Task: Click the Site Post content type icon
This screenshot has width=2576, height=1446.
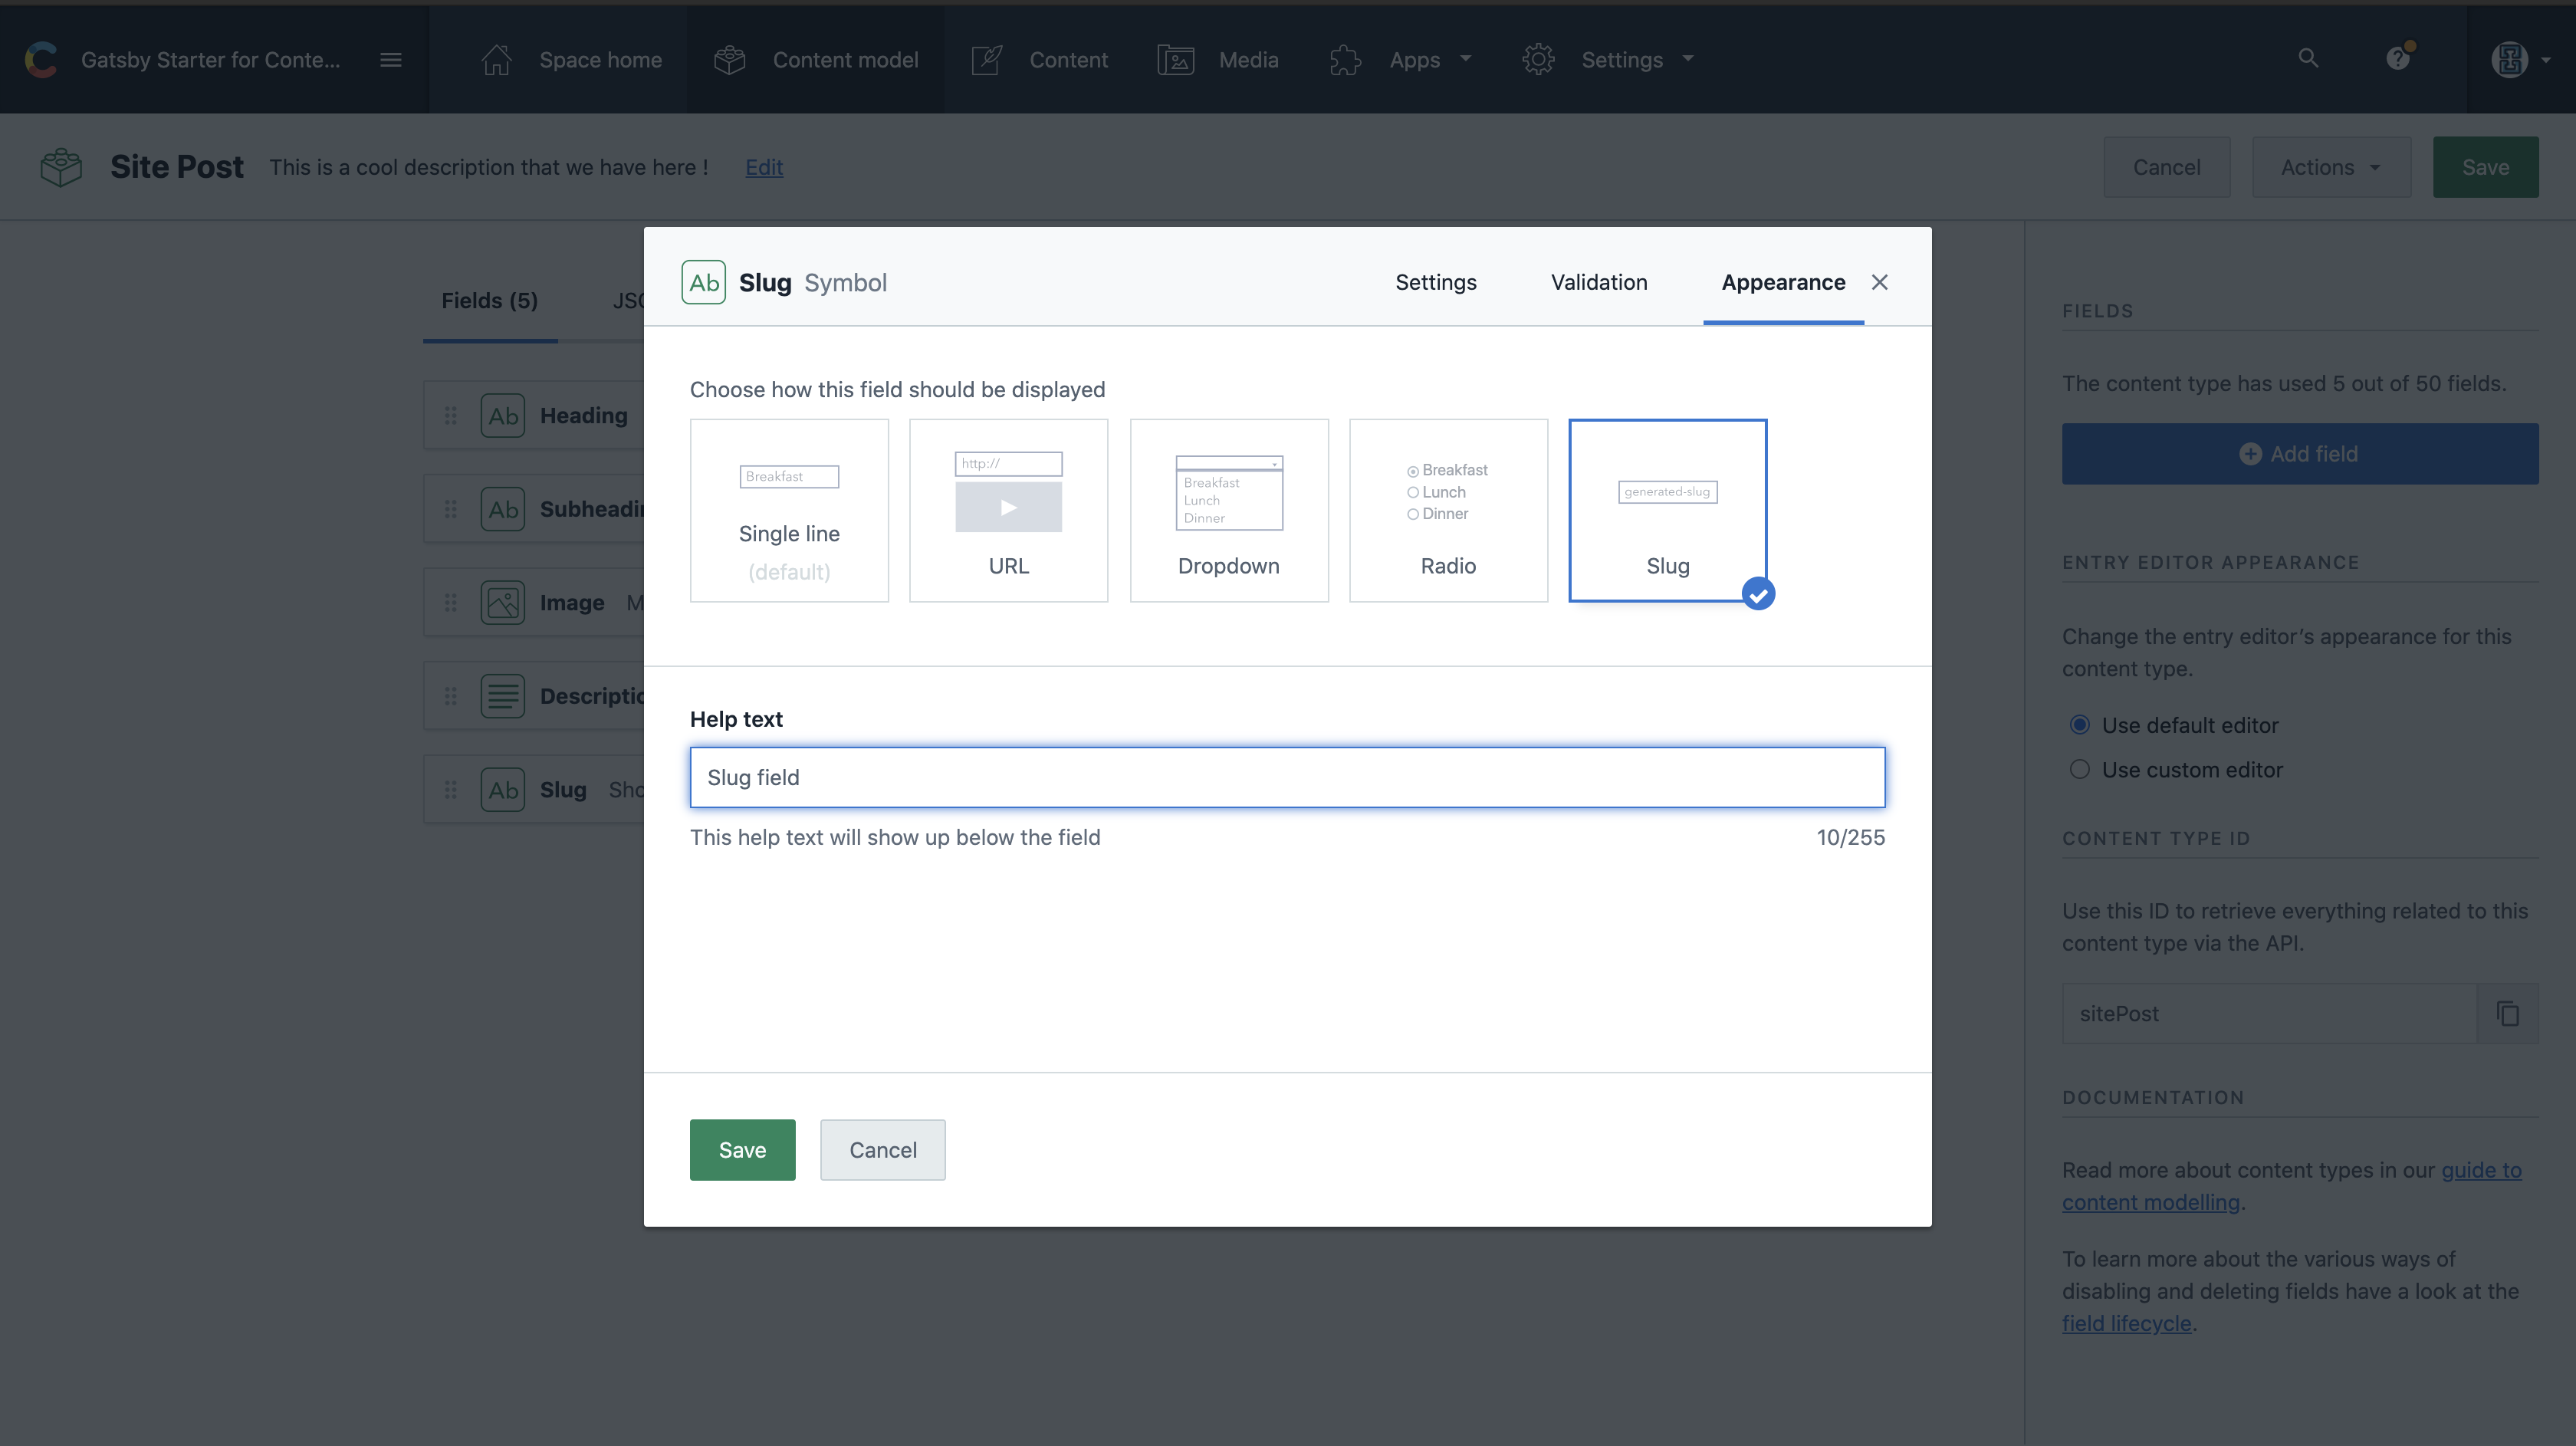Action: [x=61, y=167]
